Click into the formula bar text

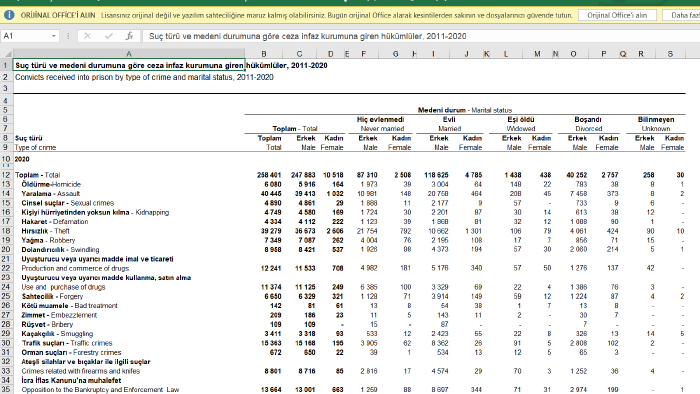420,36
